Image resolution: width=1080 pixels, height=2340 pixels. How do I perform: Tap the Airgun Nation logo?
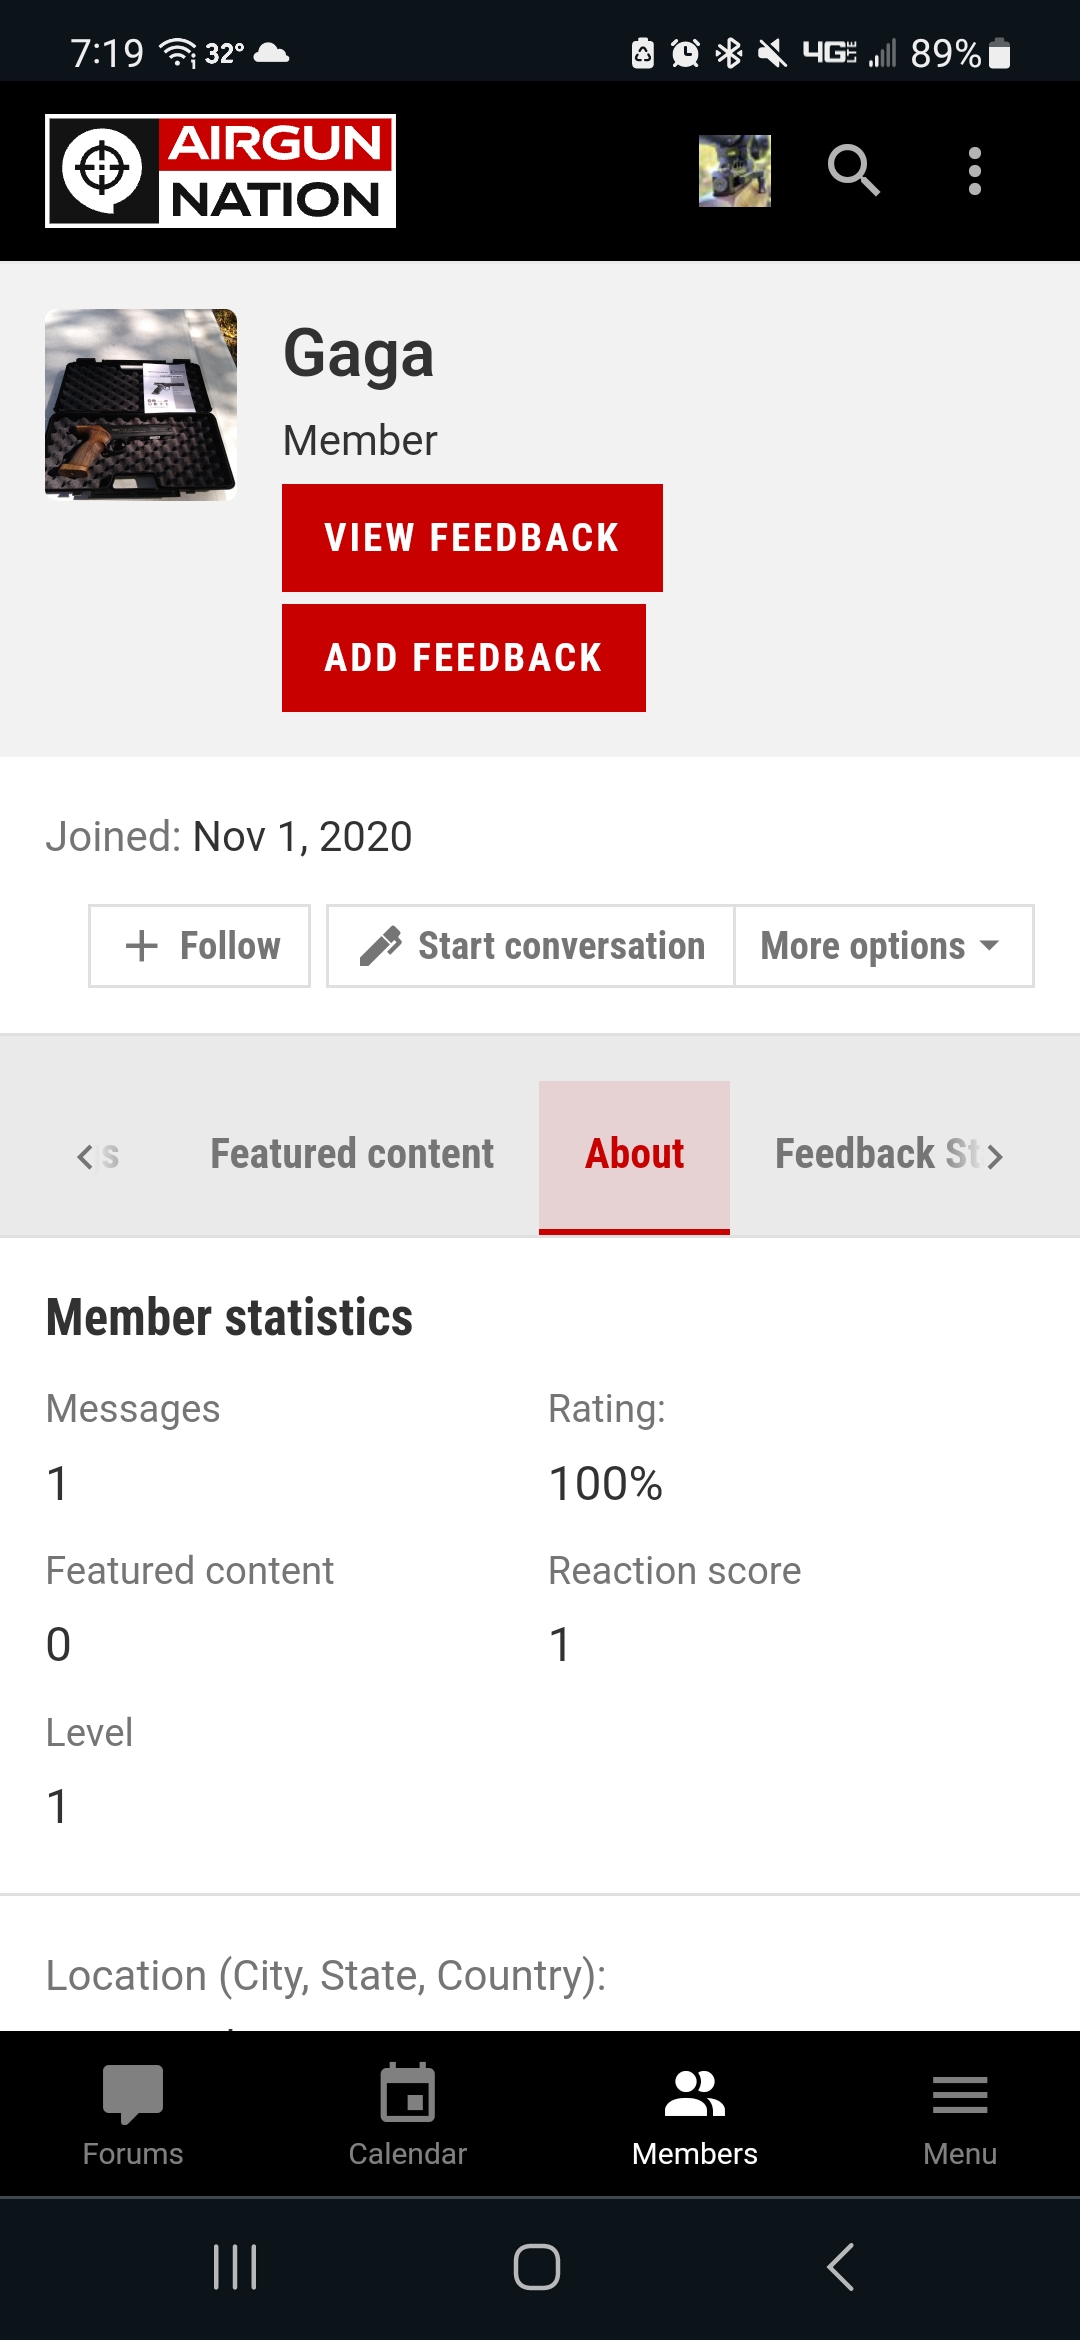pyautogui.click(x=220, y=171)
